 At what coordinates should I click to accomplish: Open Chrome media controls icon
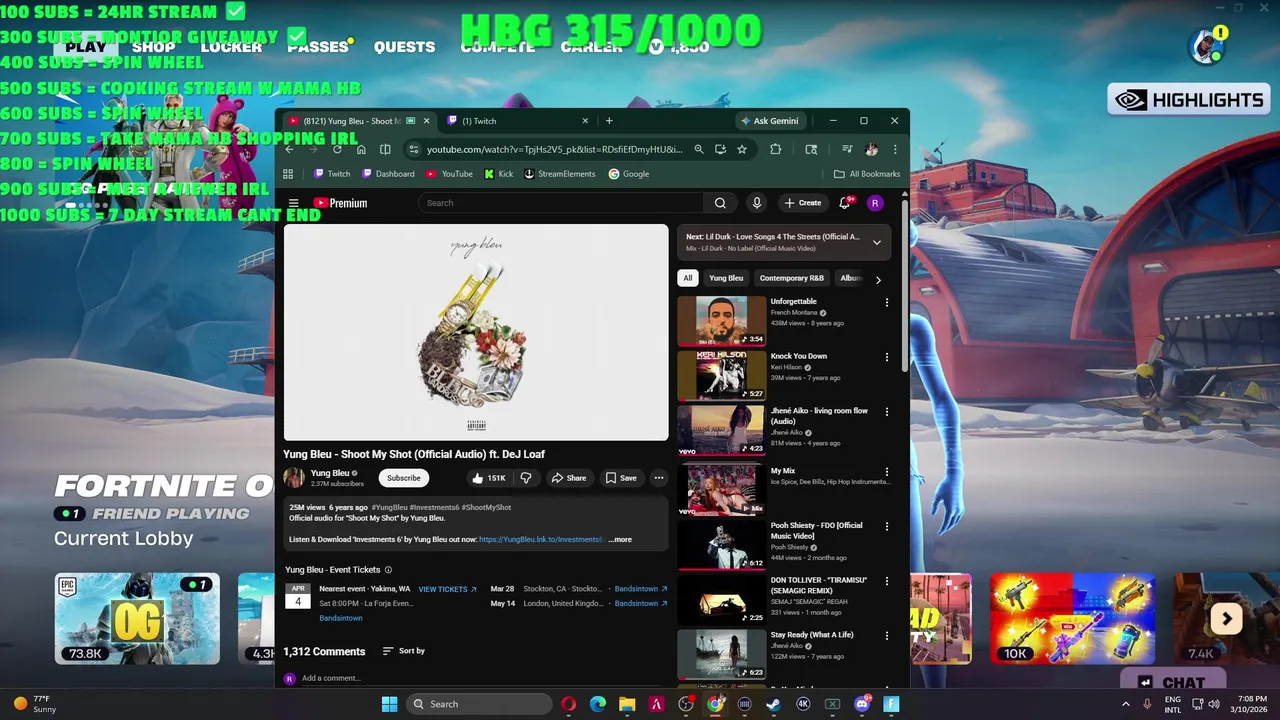click(847, 149)
